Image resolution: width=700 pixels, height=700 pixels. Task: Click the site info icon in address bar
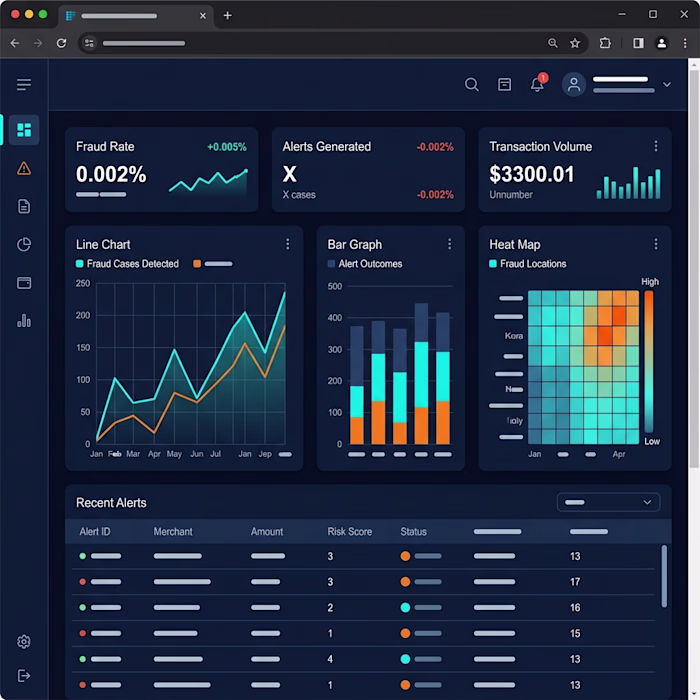(89, 43)
